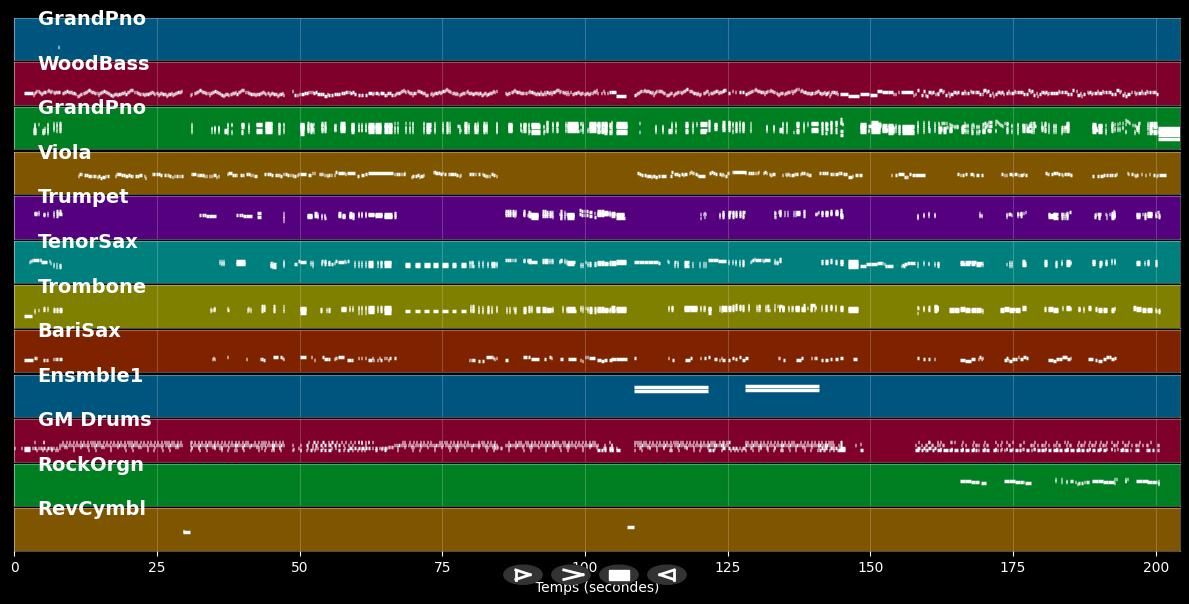The image size is (1189, 604).
Task: Click the leftmost right-pointing triangle-with-bar button
Action: click(523, 575)
